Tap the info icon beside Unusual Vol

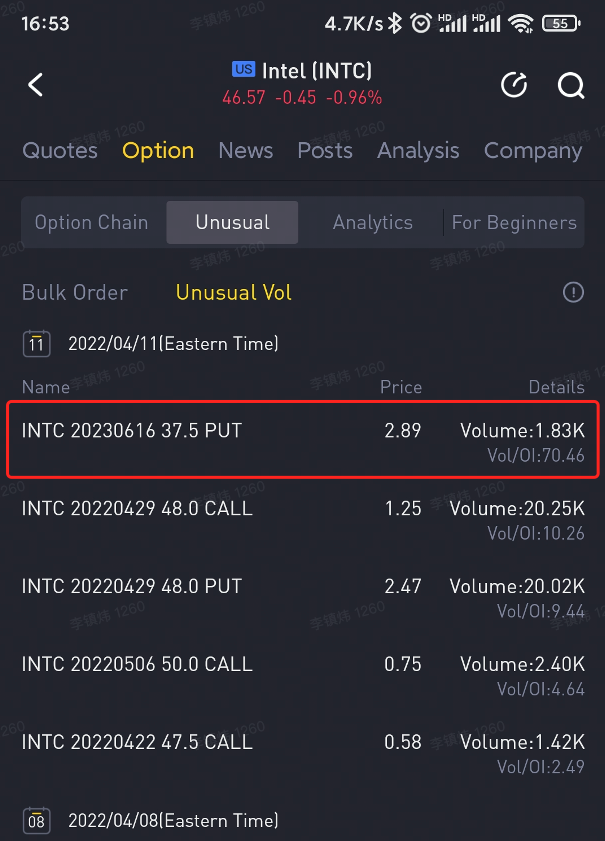click(x=573, y=292)
